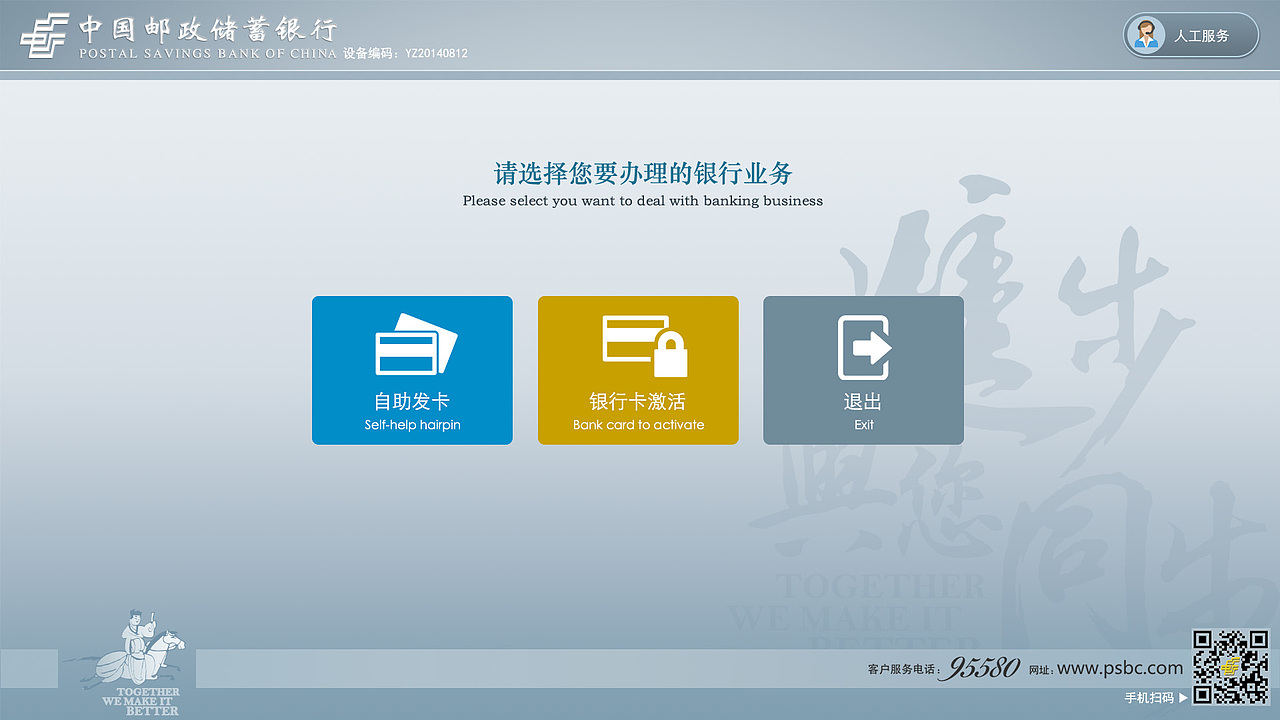1280x720 pixels.
Task: Tap the arrow next to 手机扫码
Action: [1183, 697]
